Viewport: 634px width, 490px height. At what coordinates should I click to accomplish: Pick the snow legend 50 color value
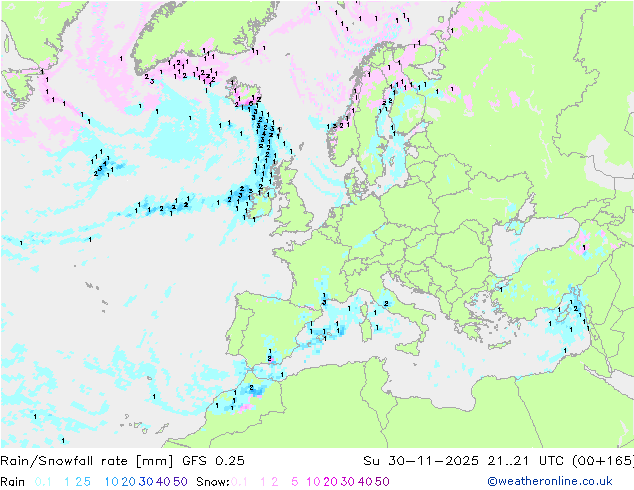(x=382, y=482)
